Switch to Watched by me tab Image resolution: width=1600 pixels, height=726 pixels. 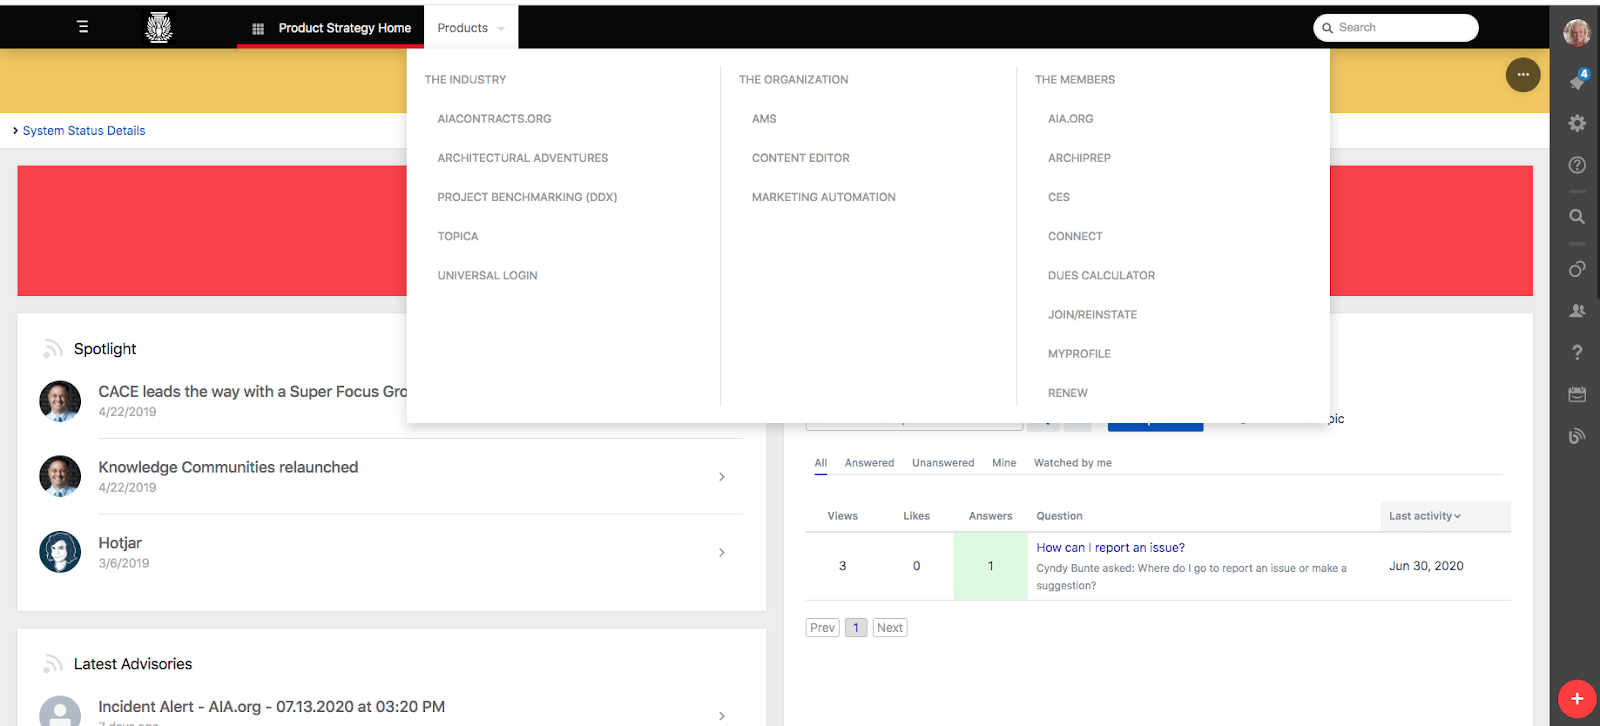pos(1072,463)
